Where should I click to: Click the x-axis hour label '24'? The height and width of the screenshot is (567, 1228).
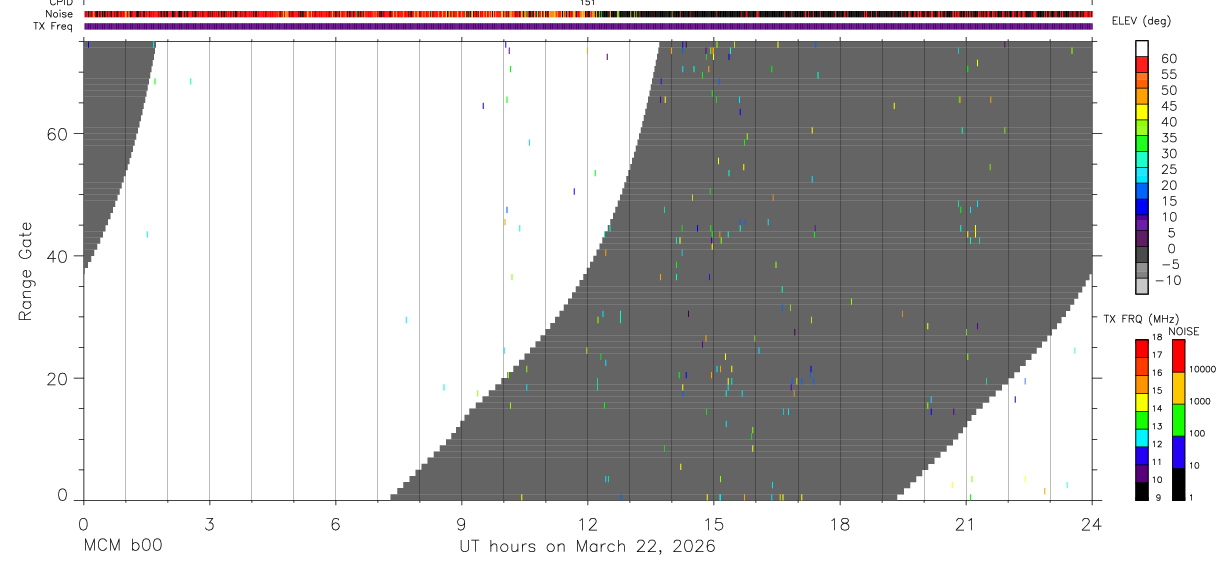(x=1091, y=524)
